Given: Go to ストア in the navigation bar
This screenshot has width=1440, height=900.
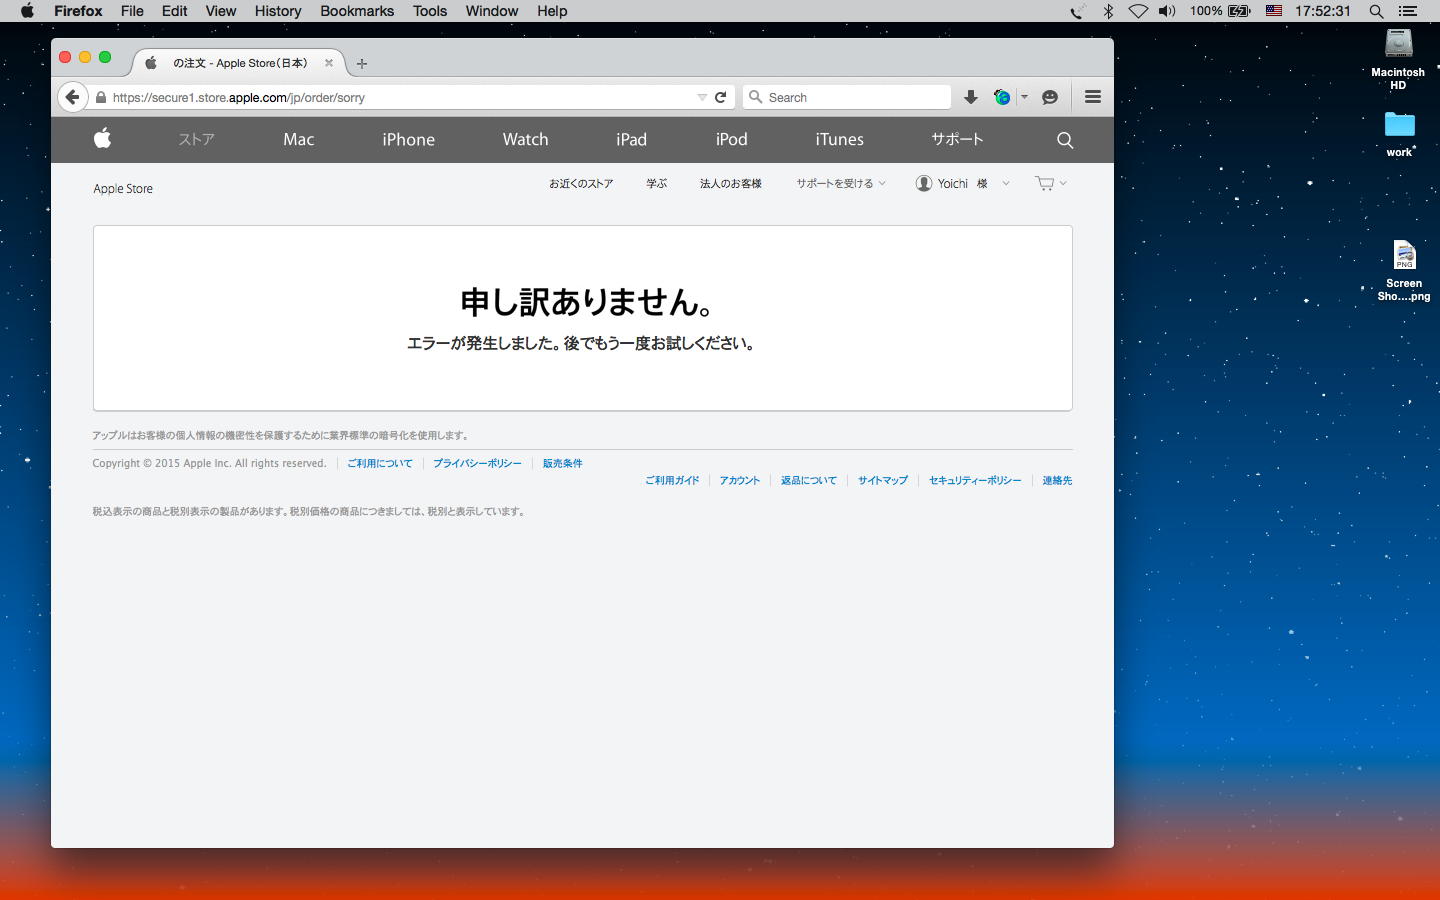Looking at the screenshot, I should point(197,140).
